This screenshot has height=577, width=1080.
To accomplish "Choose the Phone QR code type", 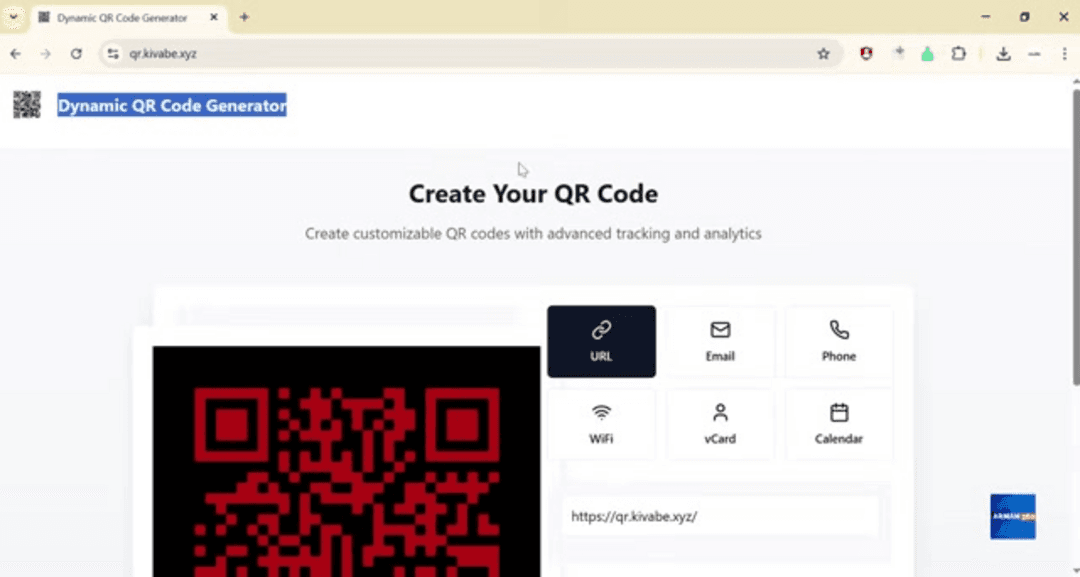I will click(x=838, y=341).
